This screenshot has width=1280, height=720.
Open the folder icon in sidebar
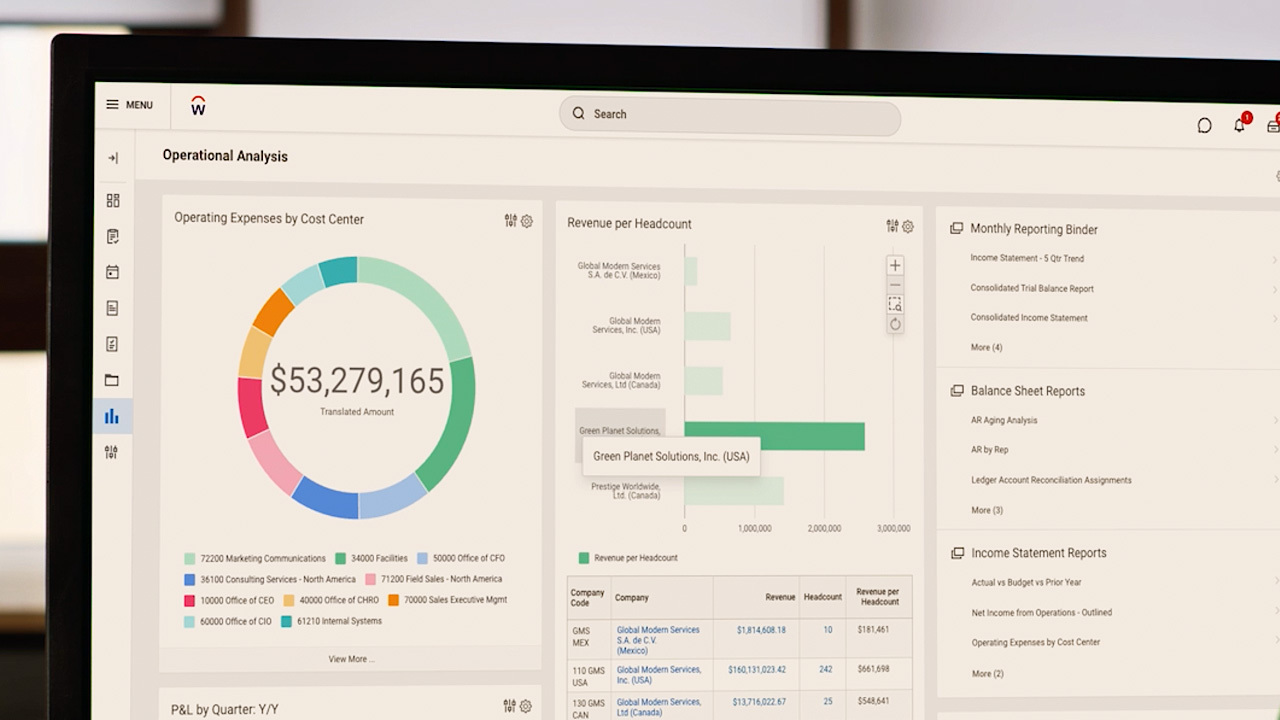click(x=112, y=380)
